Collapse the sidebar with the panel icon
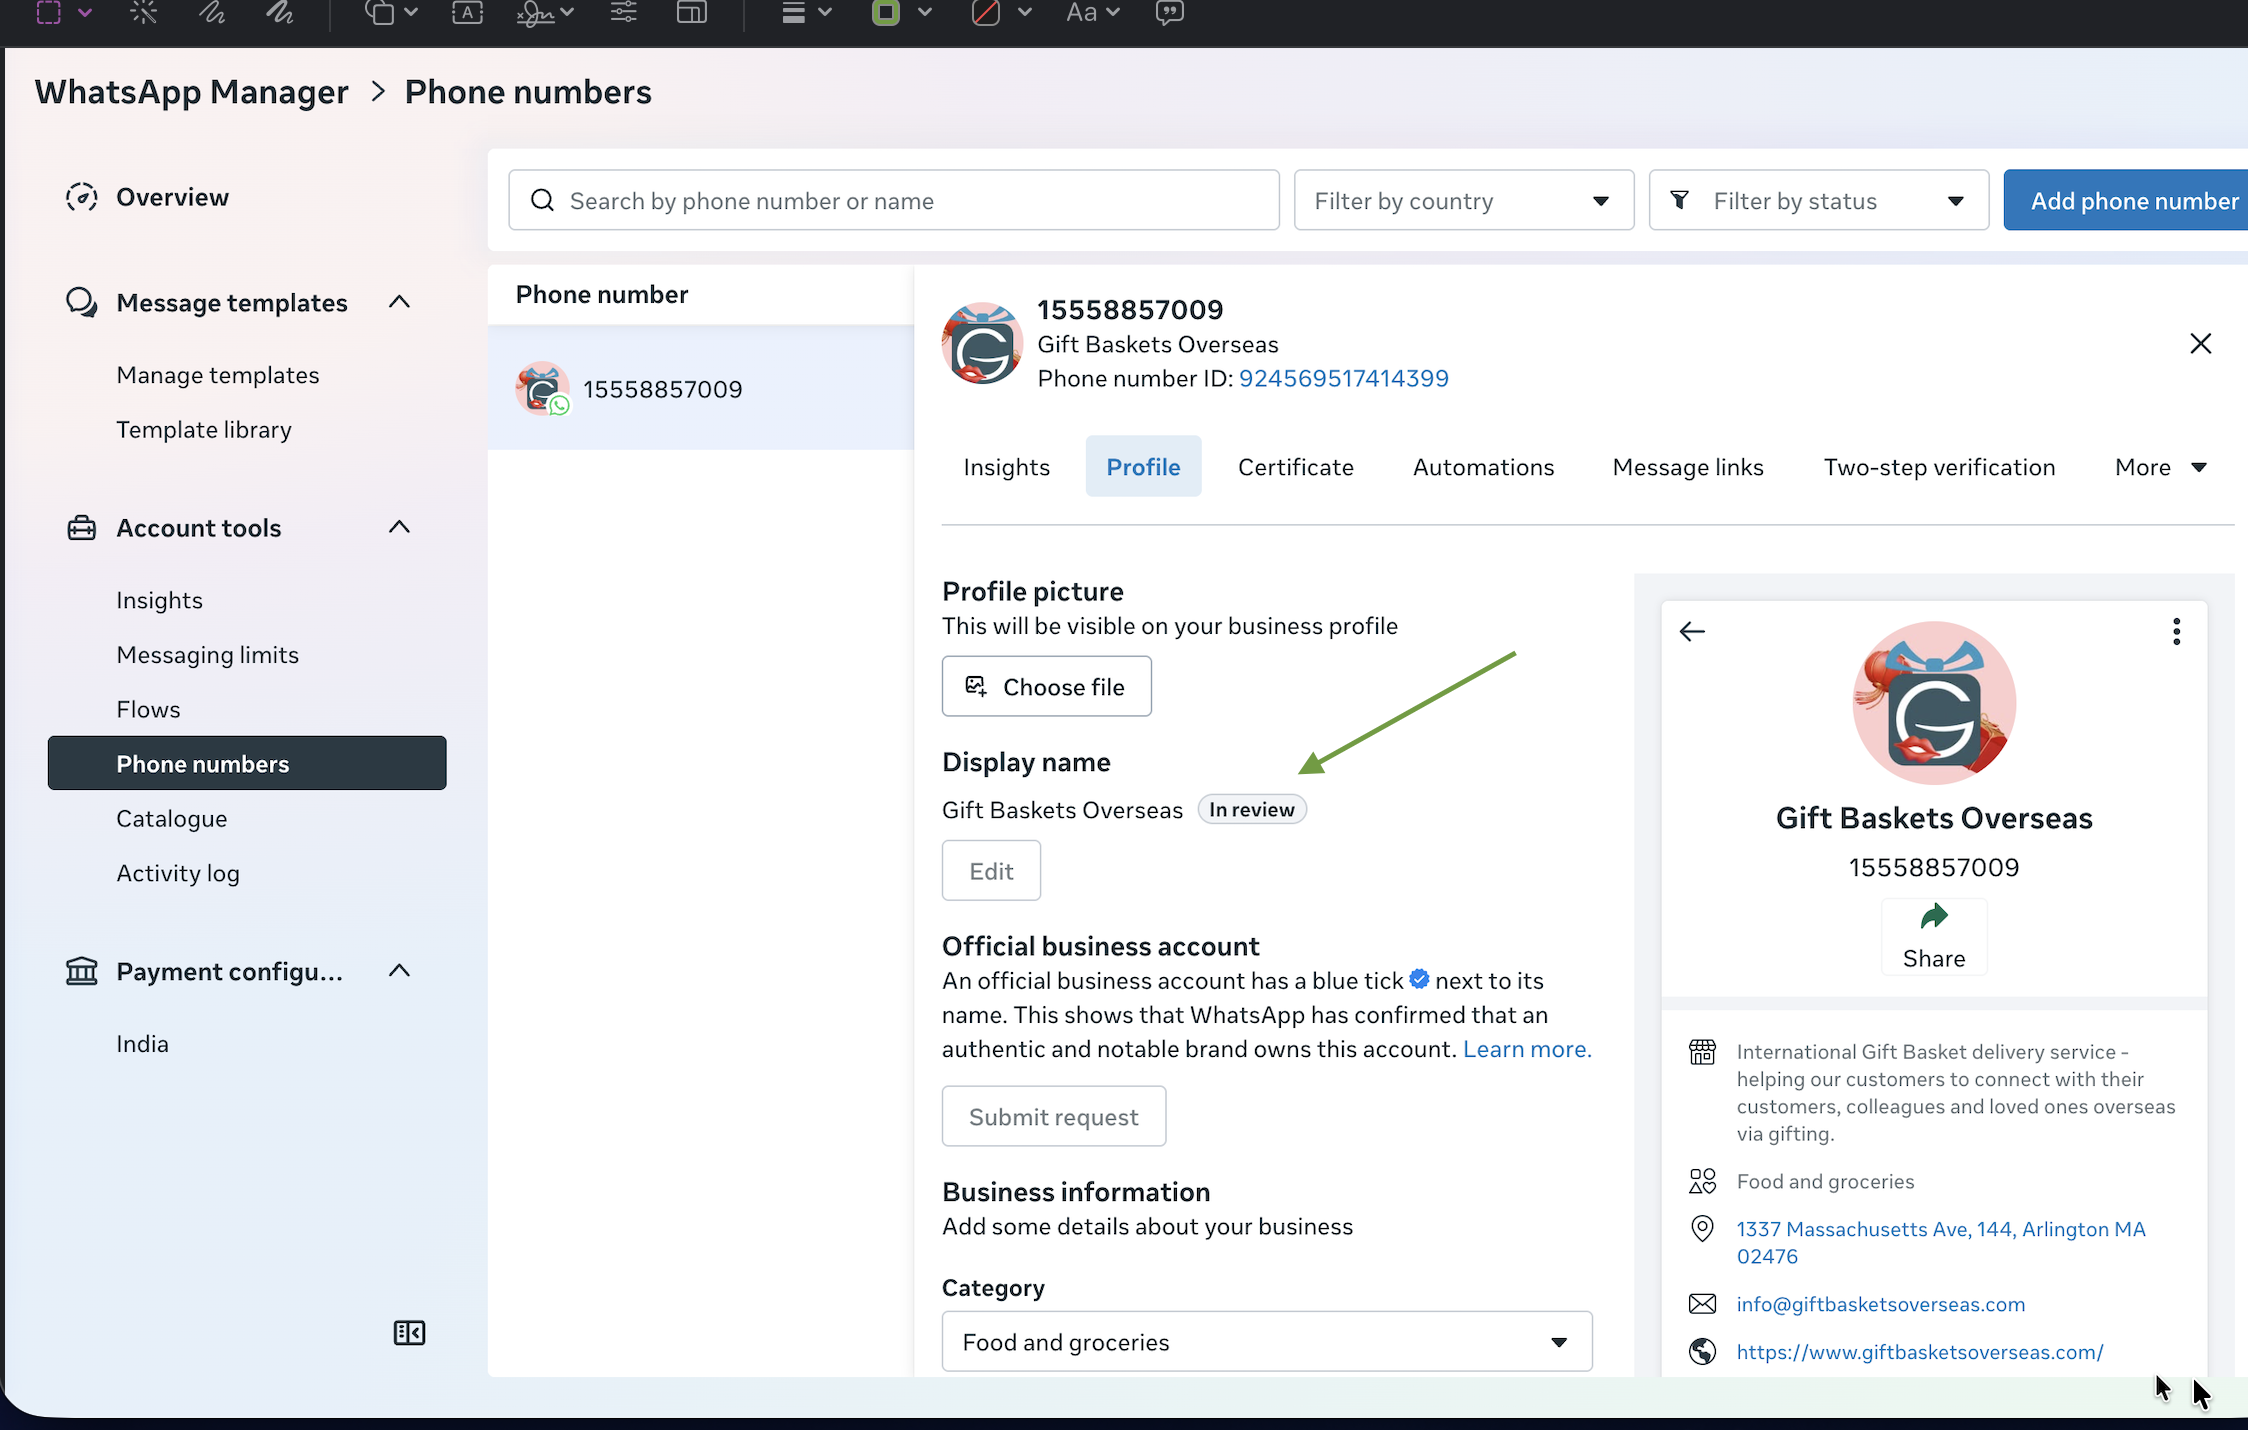This screenshot has width=2248, height=1430. coord(409,1333)
